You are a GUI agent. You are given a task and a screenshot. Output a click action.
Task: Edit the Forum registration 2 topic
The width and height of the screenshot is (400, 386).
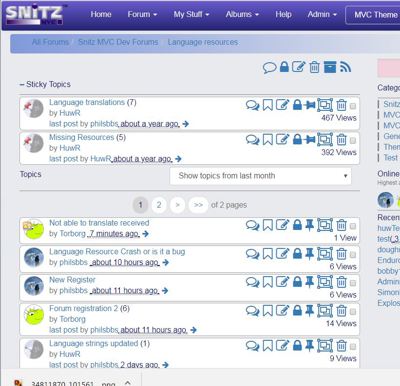(x=282, y=311)
